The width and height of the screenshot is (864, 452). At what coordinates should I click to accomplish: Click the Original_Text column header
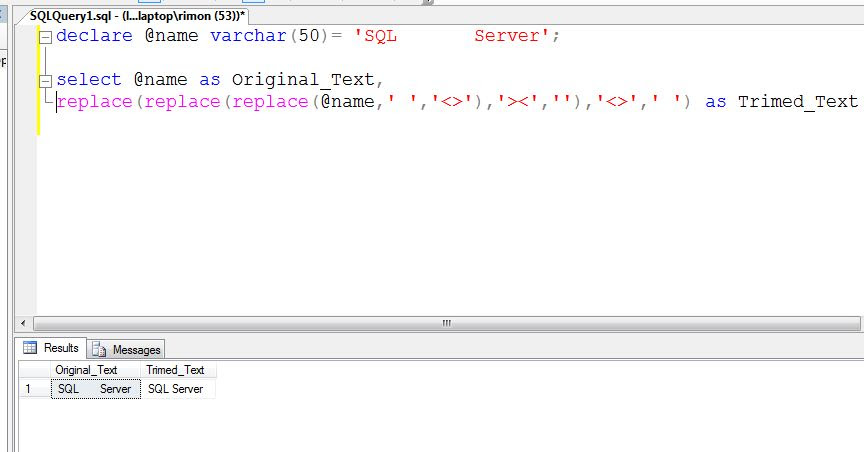click(95, 370)
